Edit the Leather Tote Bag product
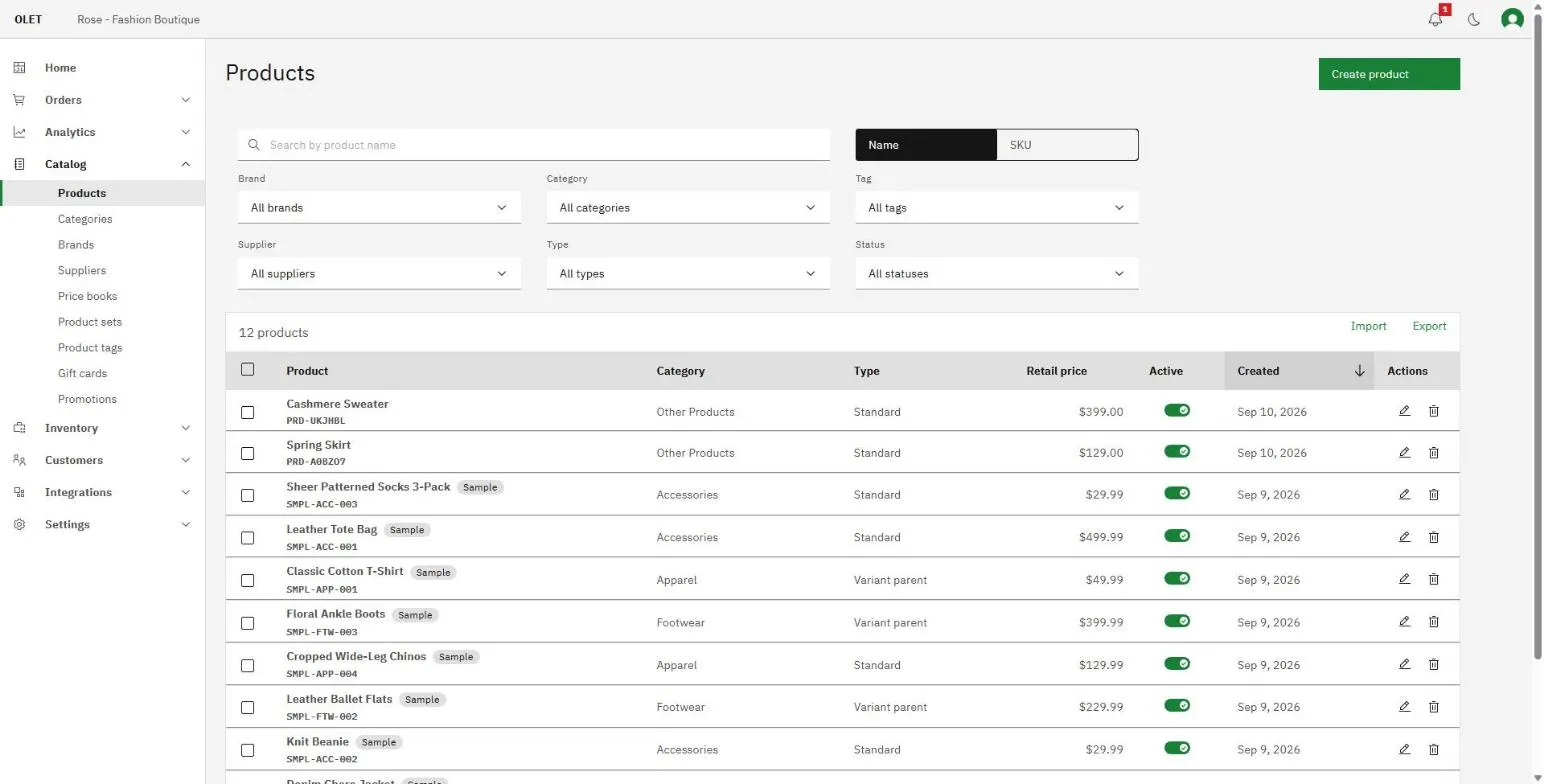The width and height of the screenshot is (1544, 784). point(1404,537)
